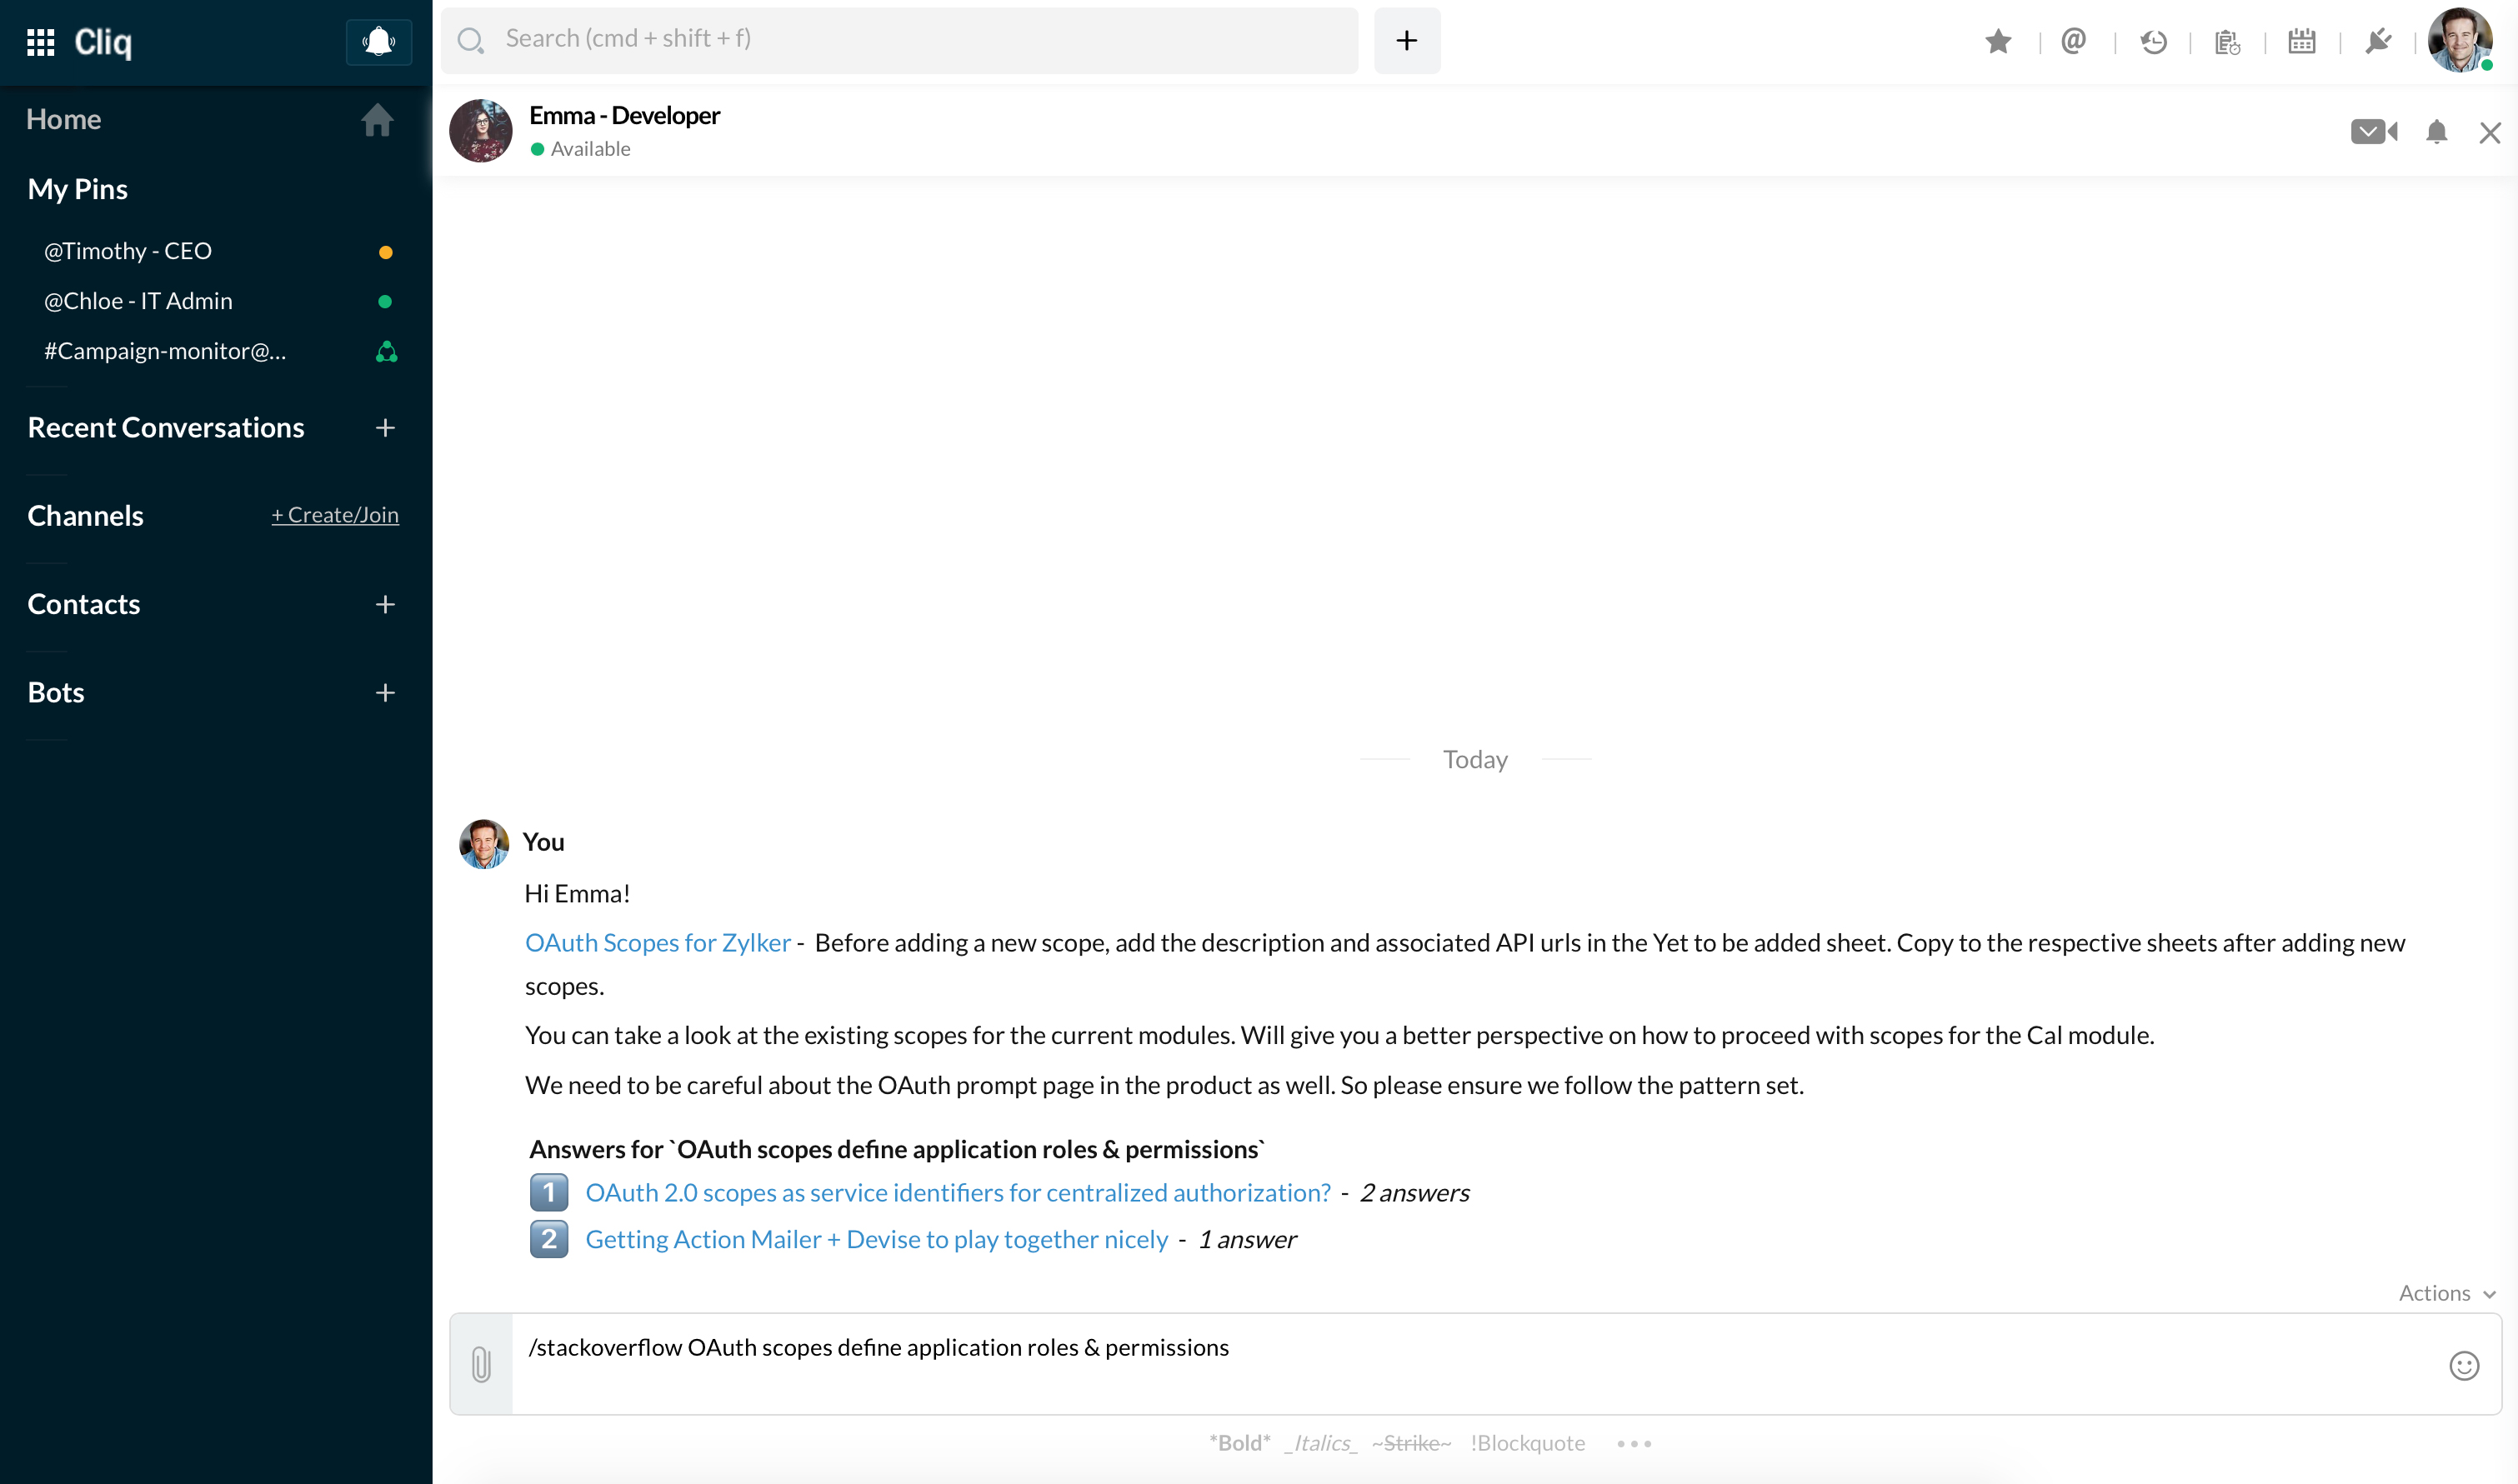The height and width of the screenshot is (1484, 2518).
Task: Click the number 2 result badge
Action: coord(549,1240)
